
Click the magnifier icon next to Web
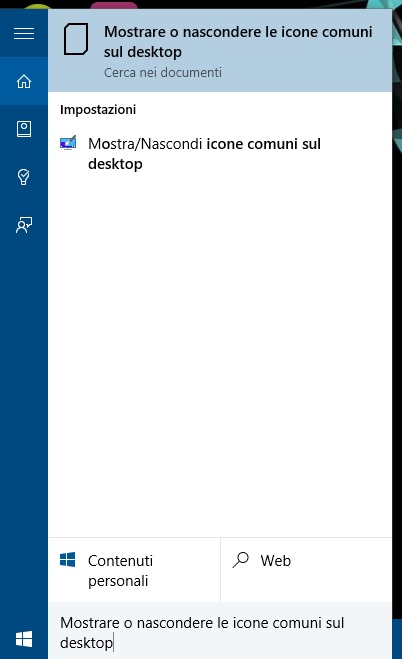[241, 560]
